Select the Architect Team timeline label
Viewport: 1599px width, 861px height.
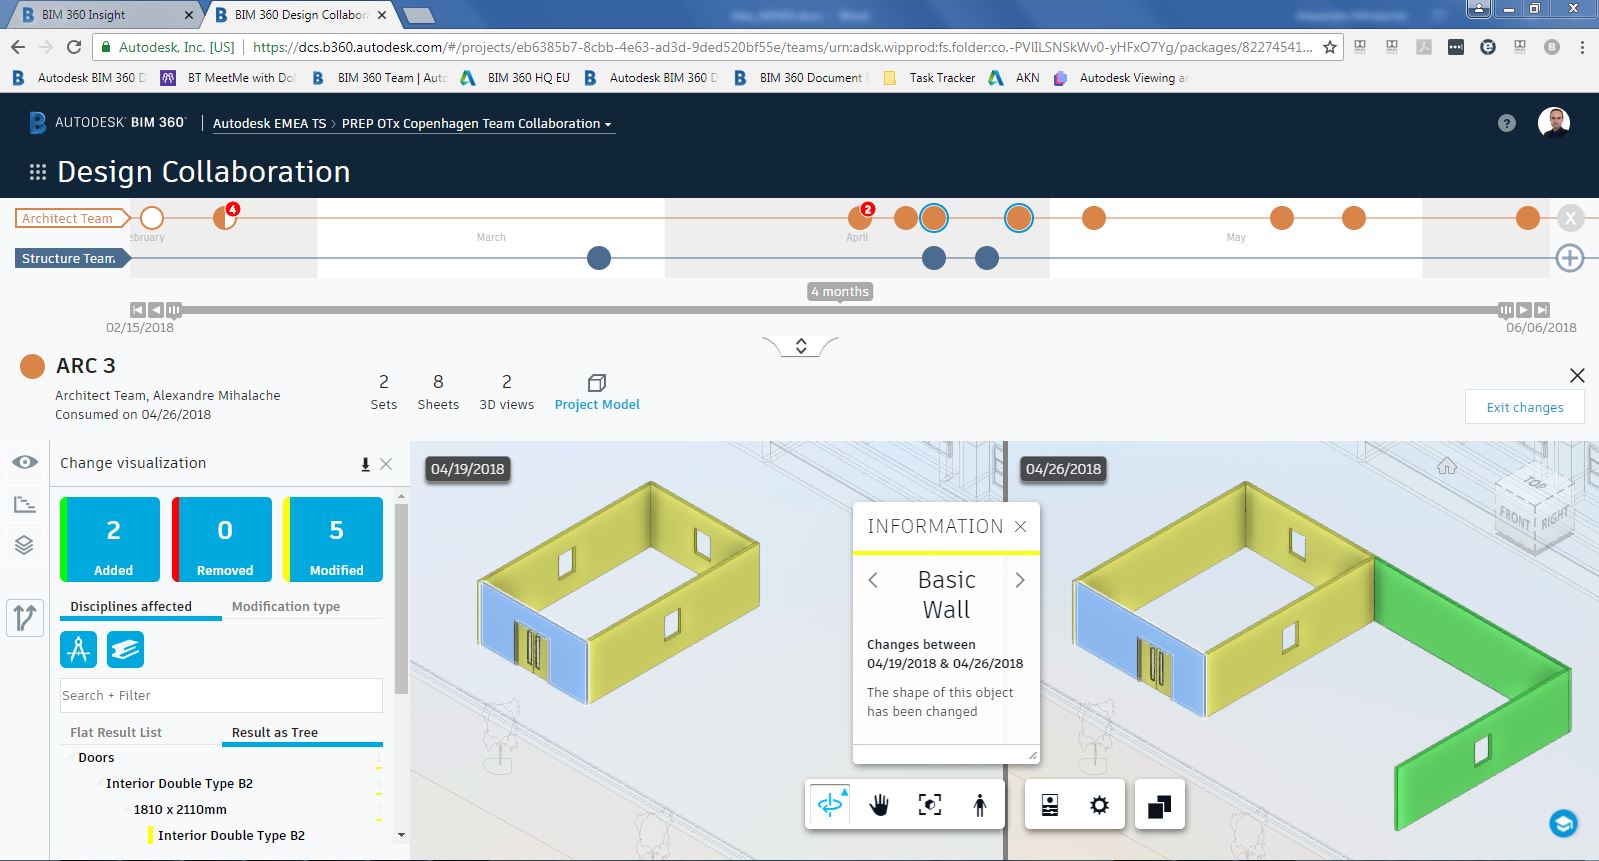72,218
